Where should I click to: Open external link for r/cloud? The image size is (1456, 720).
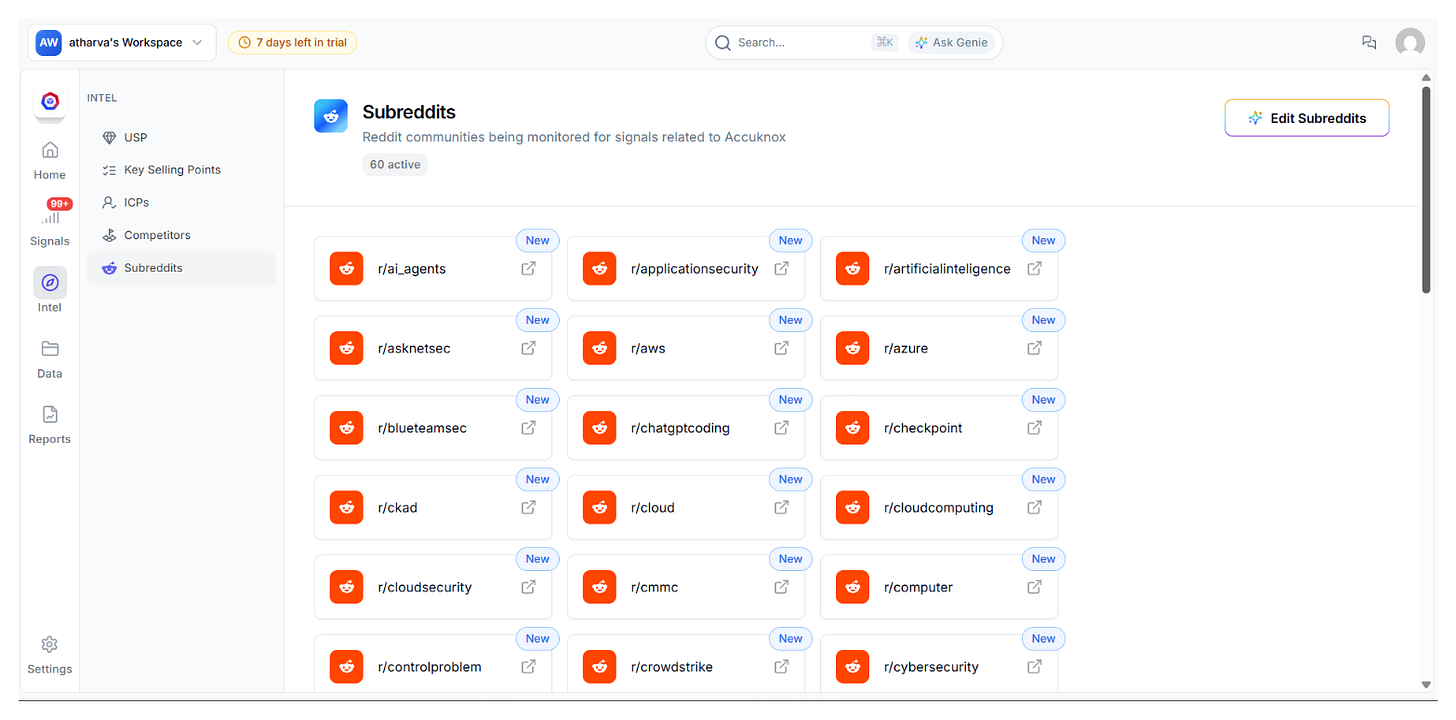coord(782,507)
